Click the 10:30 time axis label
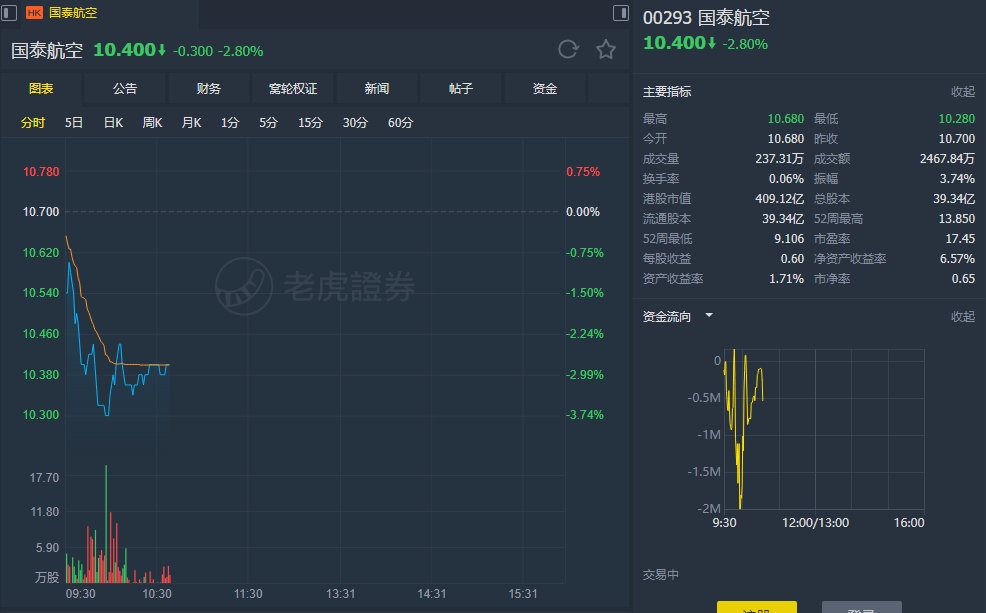The height and width of the screenshot is (613, 986). click(x=157, y=594)
